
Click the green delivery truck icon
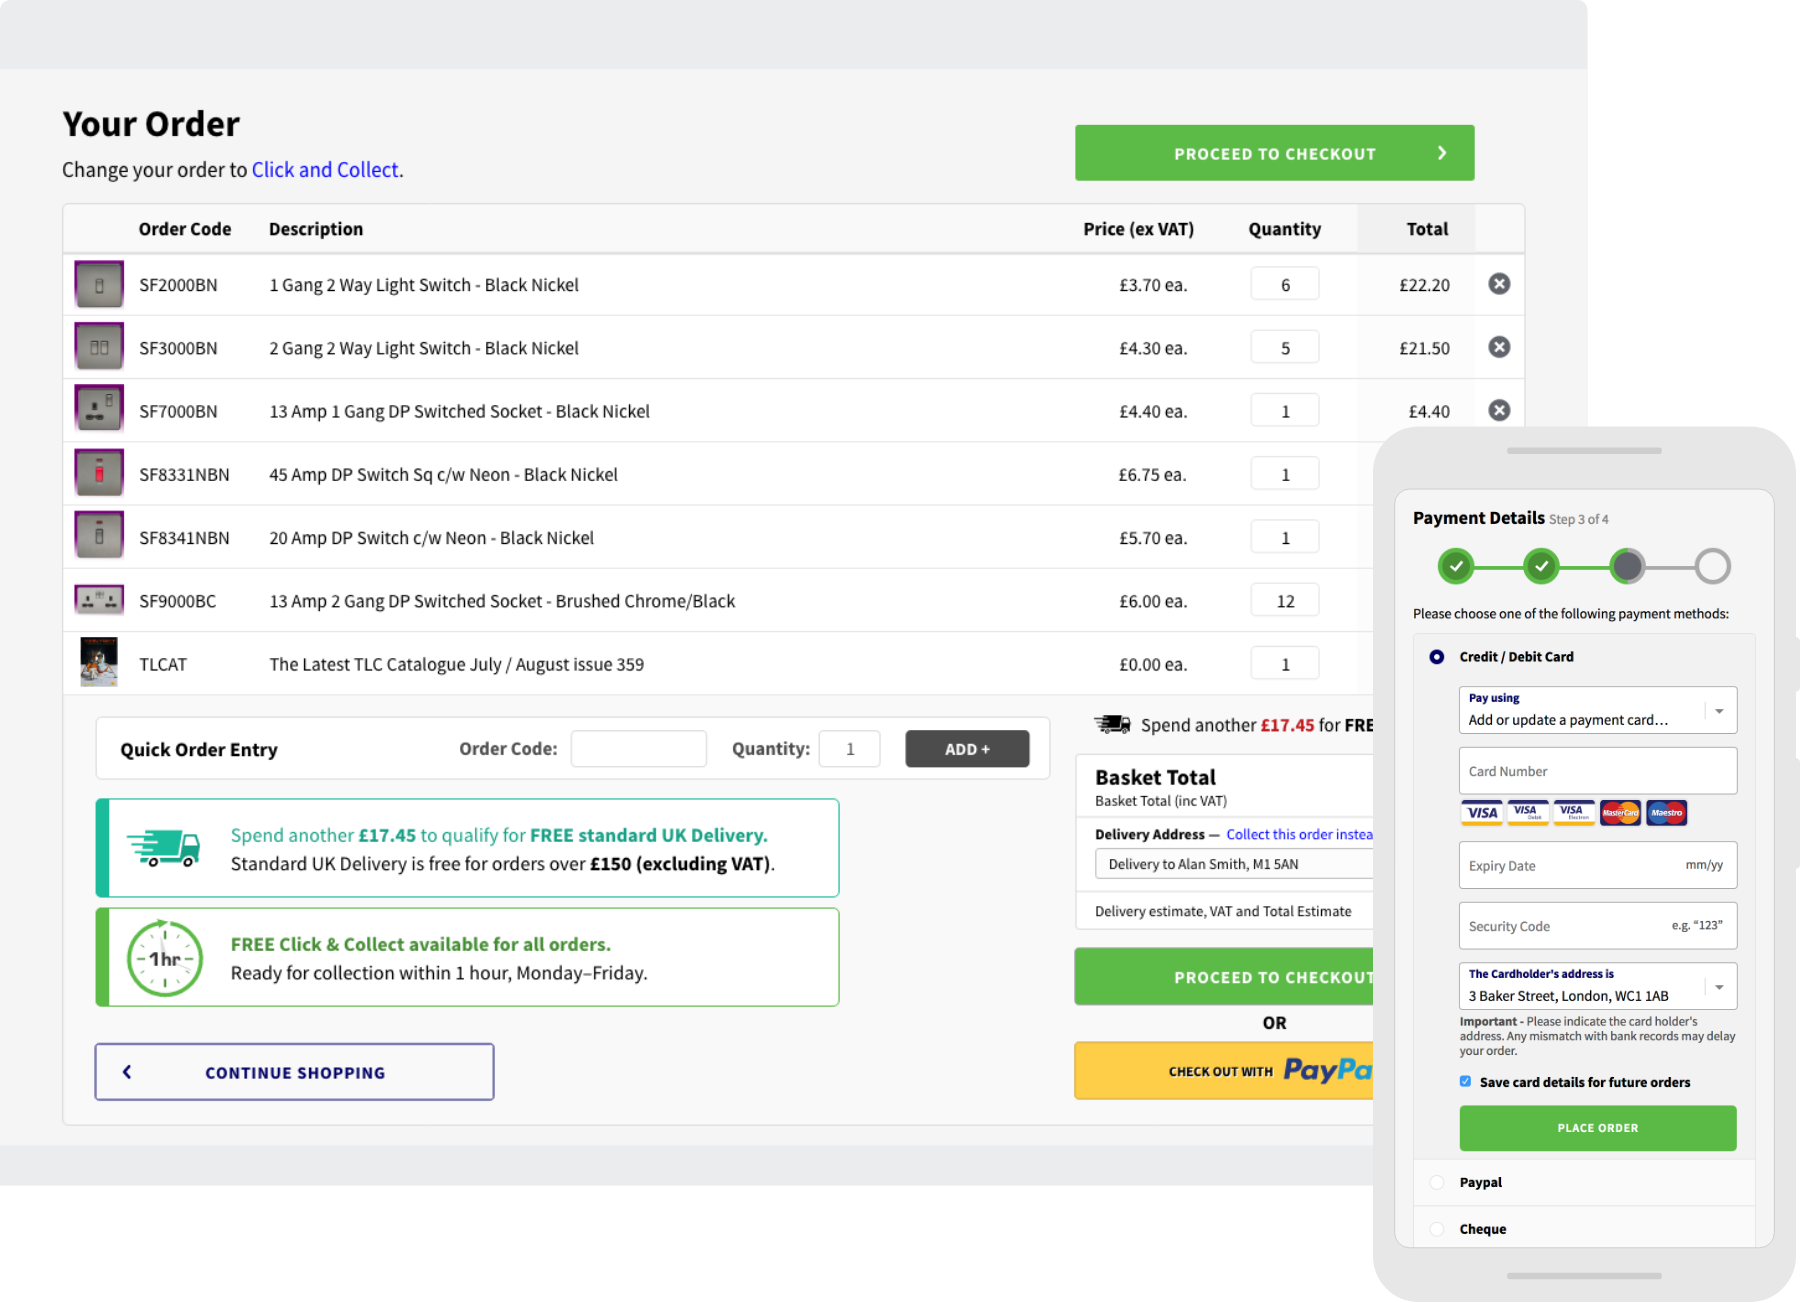click(x=164, y=848)
